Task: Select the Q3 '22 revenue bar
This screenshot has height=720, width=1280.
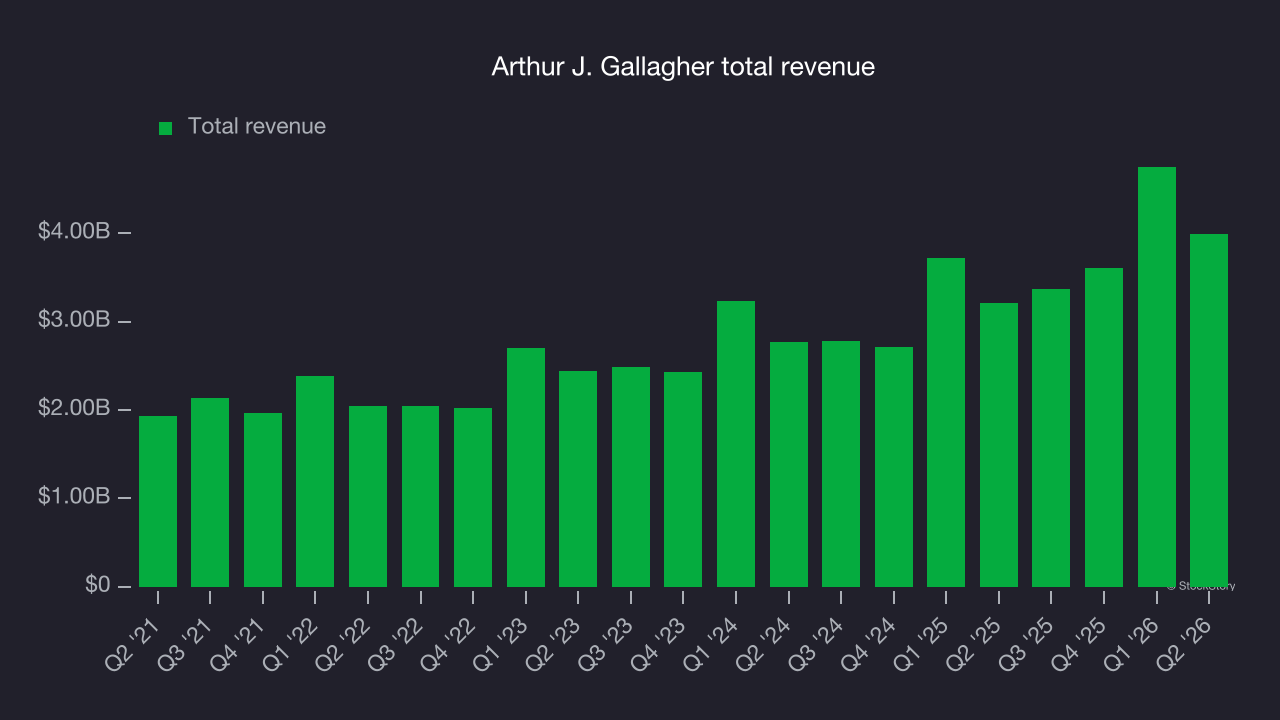Action: coord(421,497)
